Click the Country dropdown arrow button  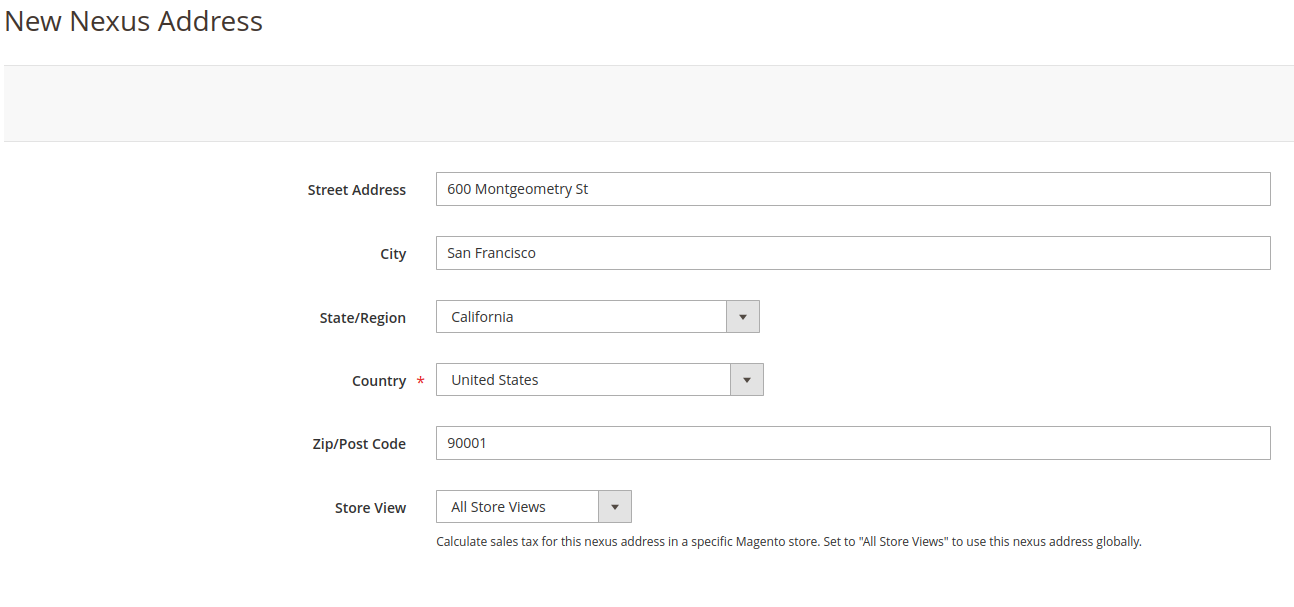746,380
